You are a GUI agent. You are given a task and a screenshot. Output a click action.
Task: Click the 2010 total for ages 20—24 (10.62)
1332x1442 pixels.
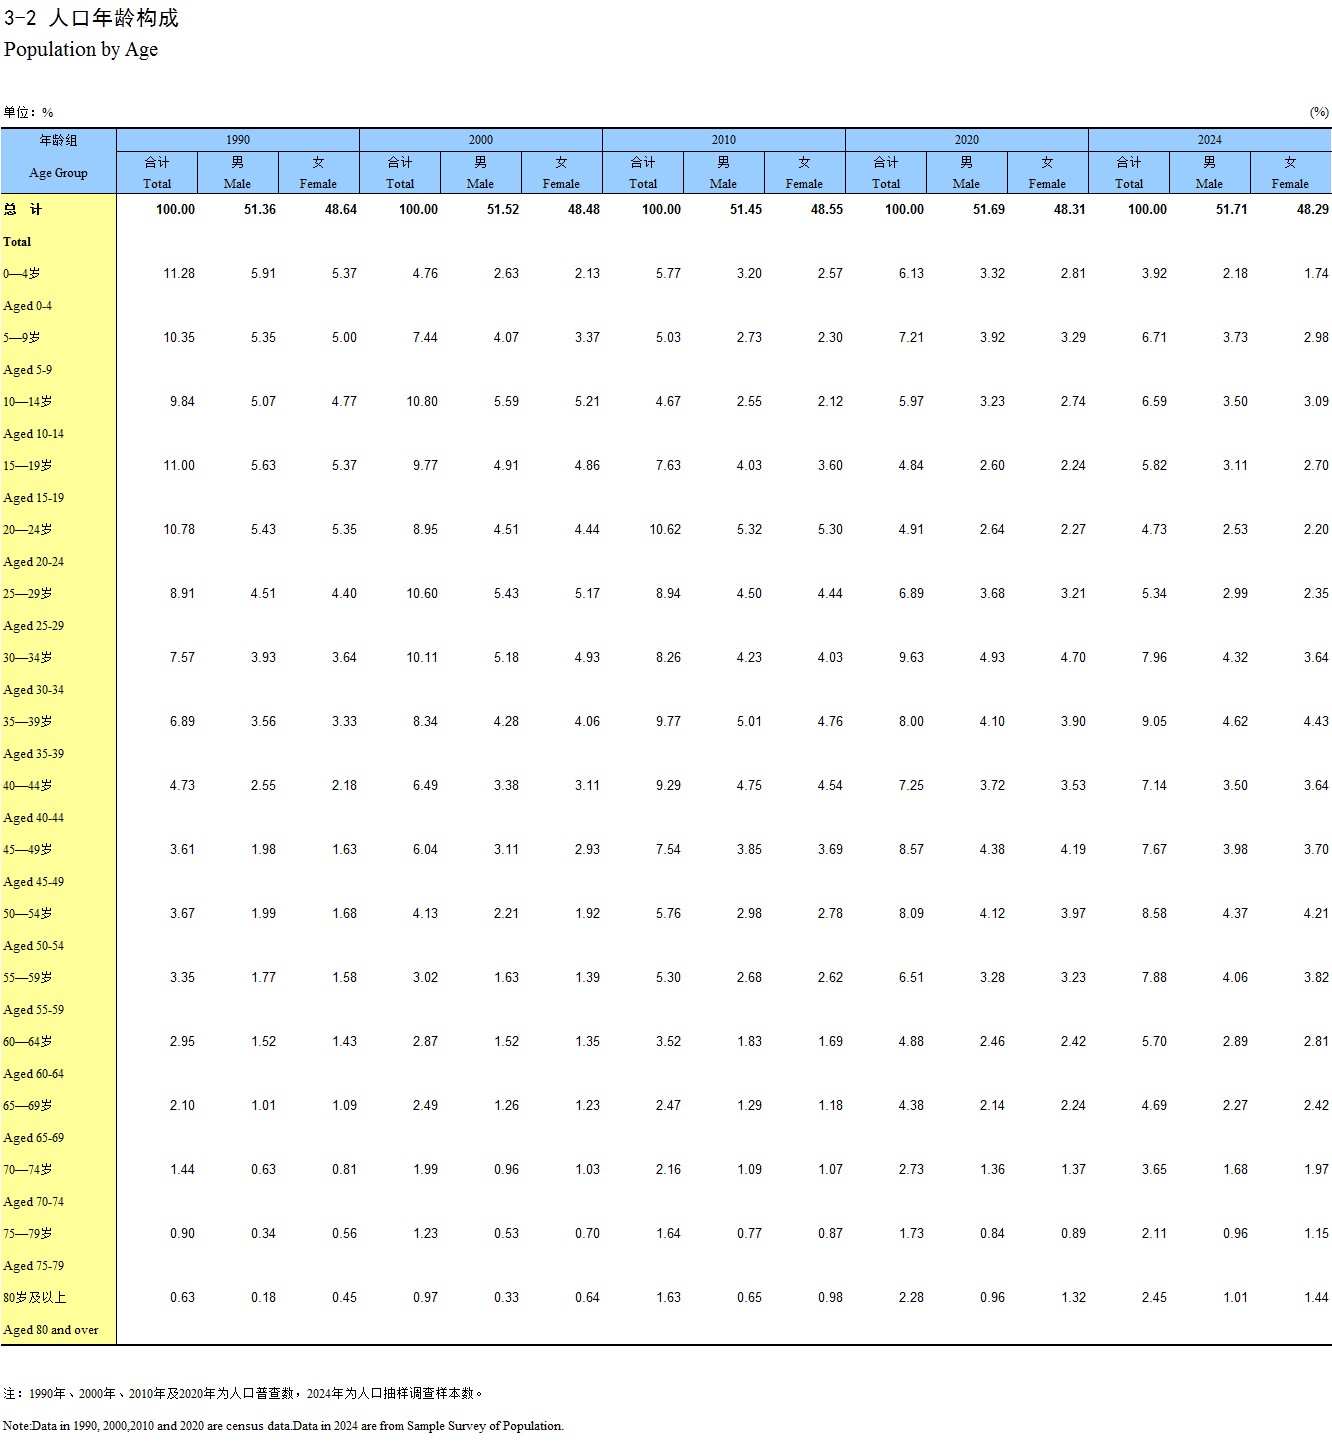665,530
